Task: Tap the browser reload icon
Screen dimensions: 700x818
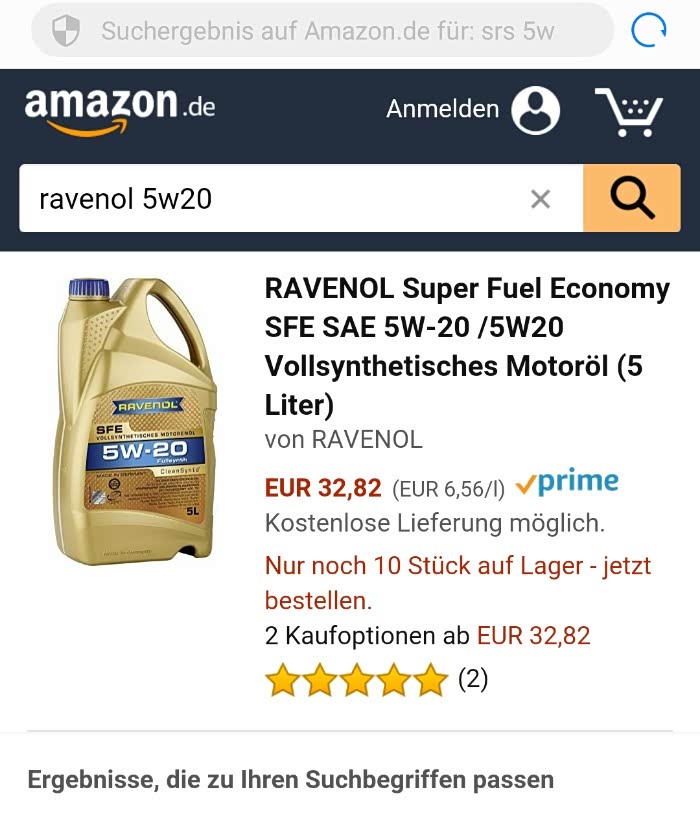Action: click(648, 30)
